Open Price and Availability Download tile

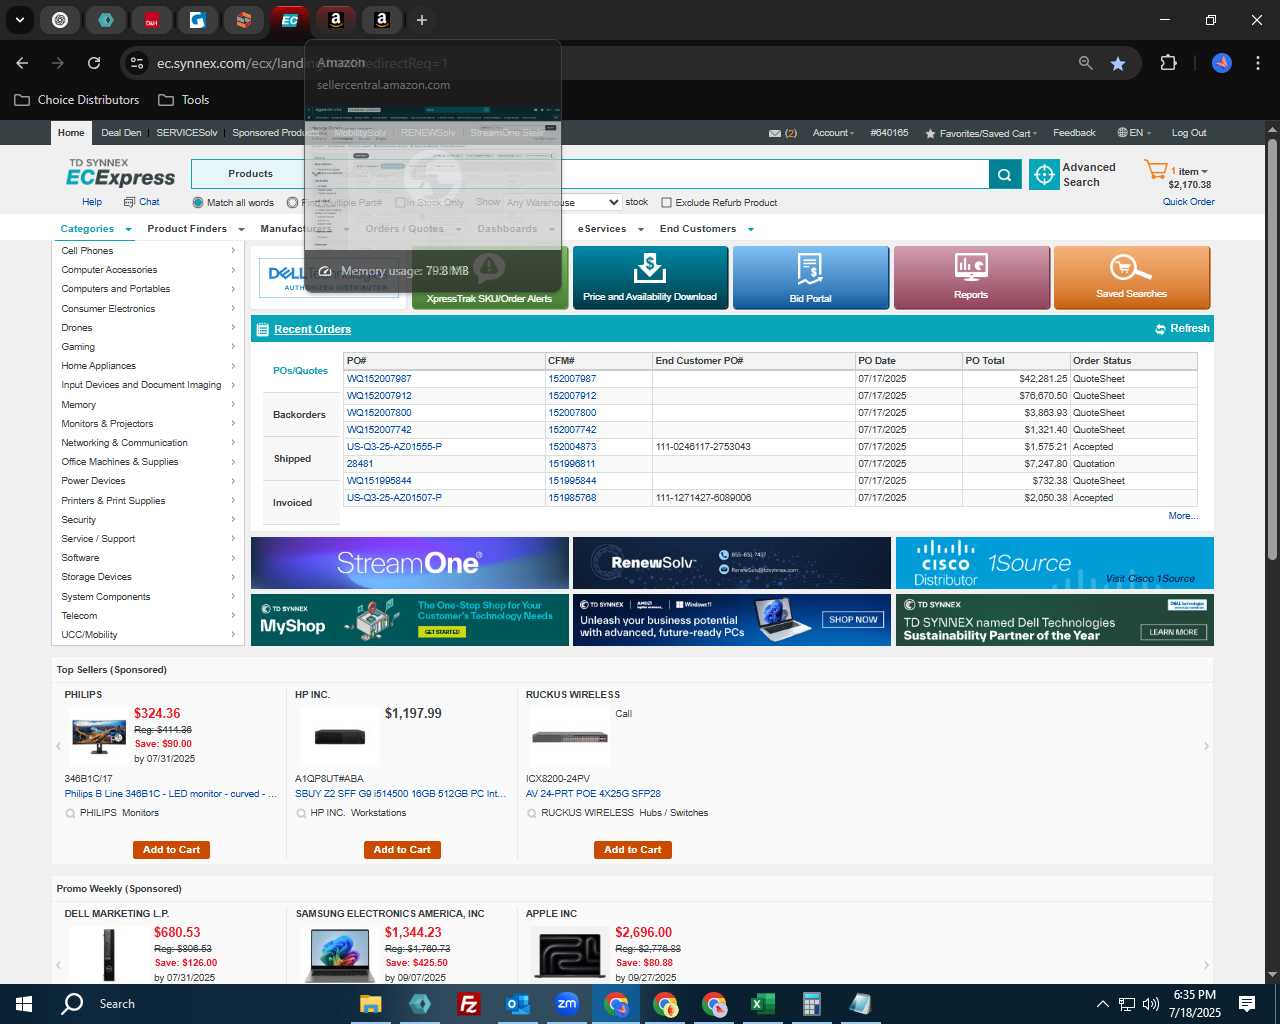click(x=650, y=278)
